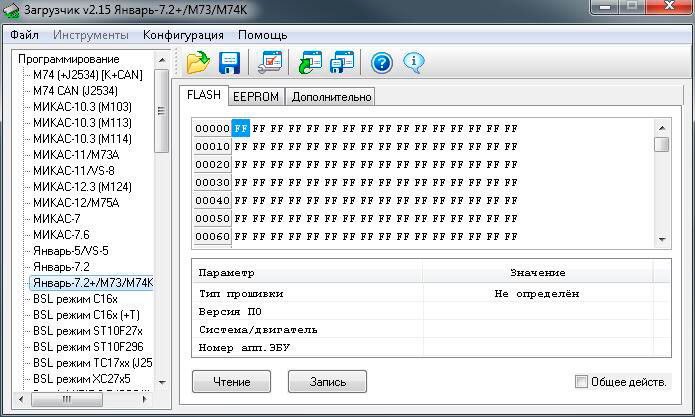Select МИКАС-10.3 (M103) in tree
This screenshot has height=417, width=695.
click(82, 106)
